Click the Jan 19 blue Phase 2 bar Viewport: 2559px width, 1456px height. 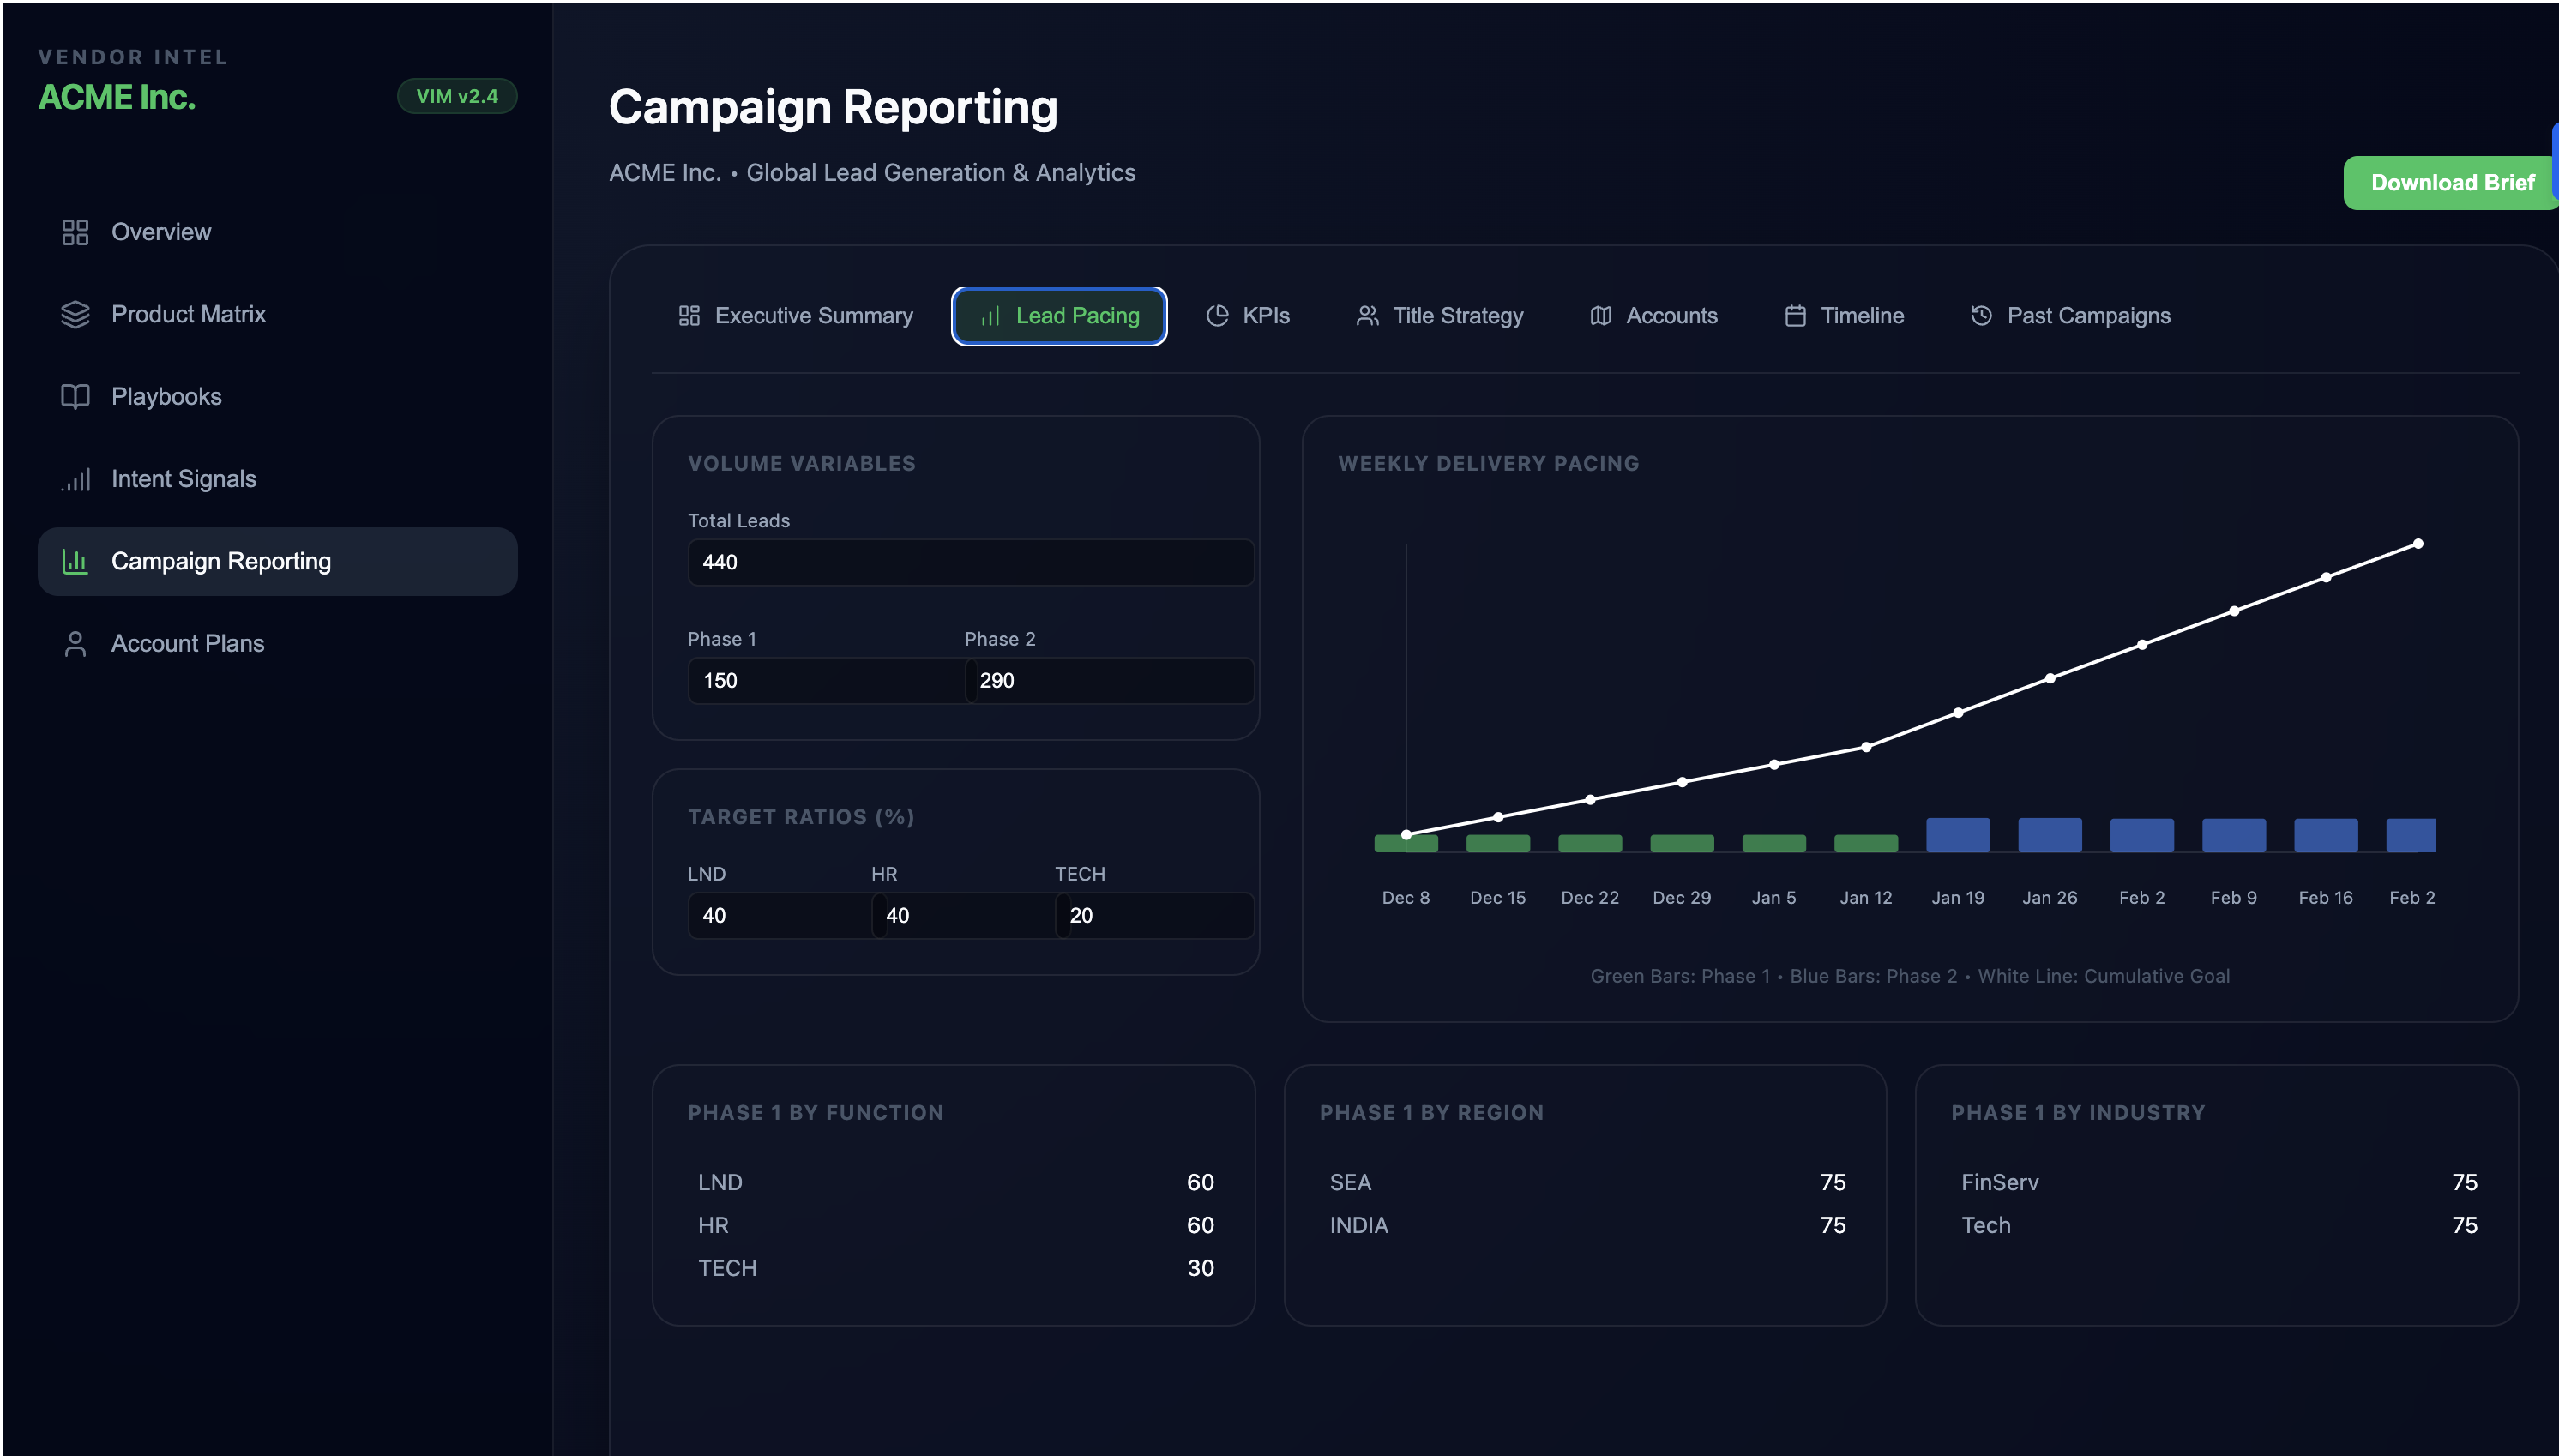pyautogui.click(x=1957, y=835)
